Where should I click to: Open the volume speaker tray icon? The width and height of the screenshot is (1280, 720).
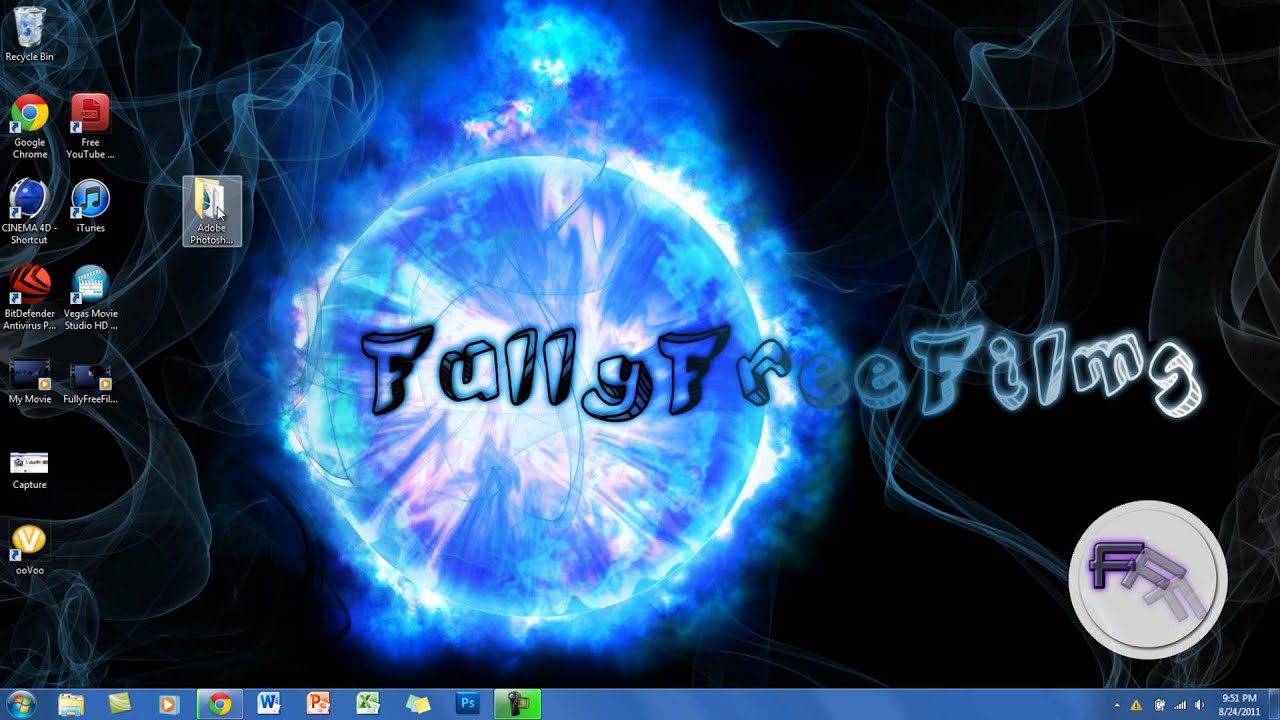point(1198,705)
